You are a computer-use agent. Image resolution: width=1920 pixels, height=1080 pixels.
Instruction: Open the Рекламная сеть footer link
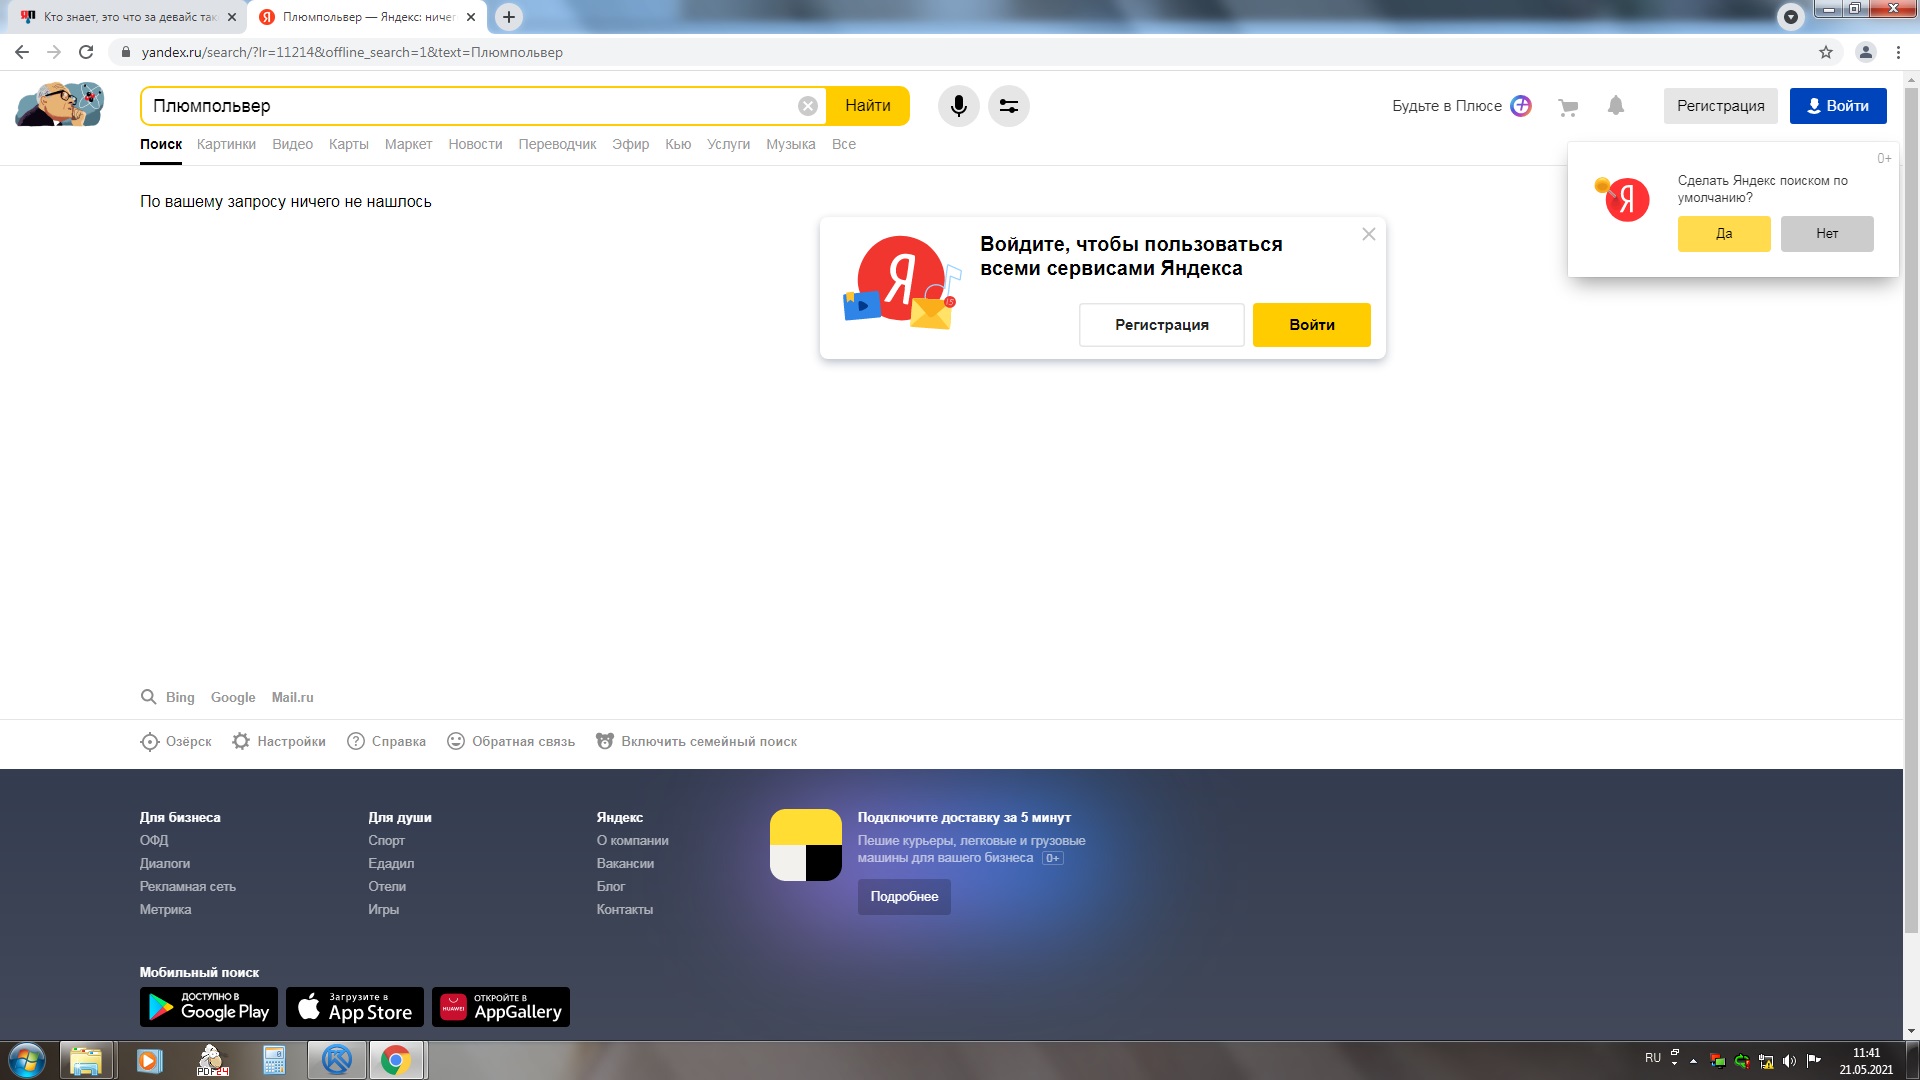[188, 887]
